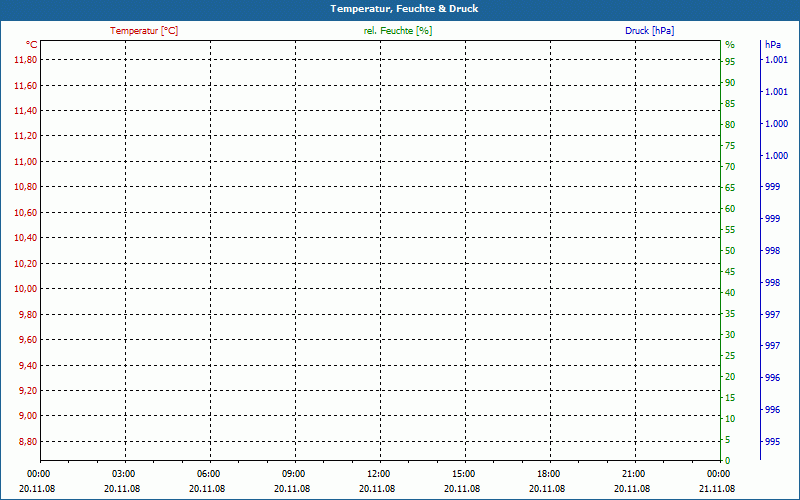Click humidity axis value 90

730,83
